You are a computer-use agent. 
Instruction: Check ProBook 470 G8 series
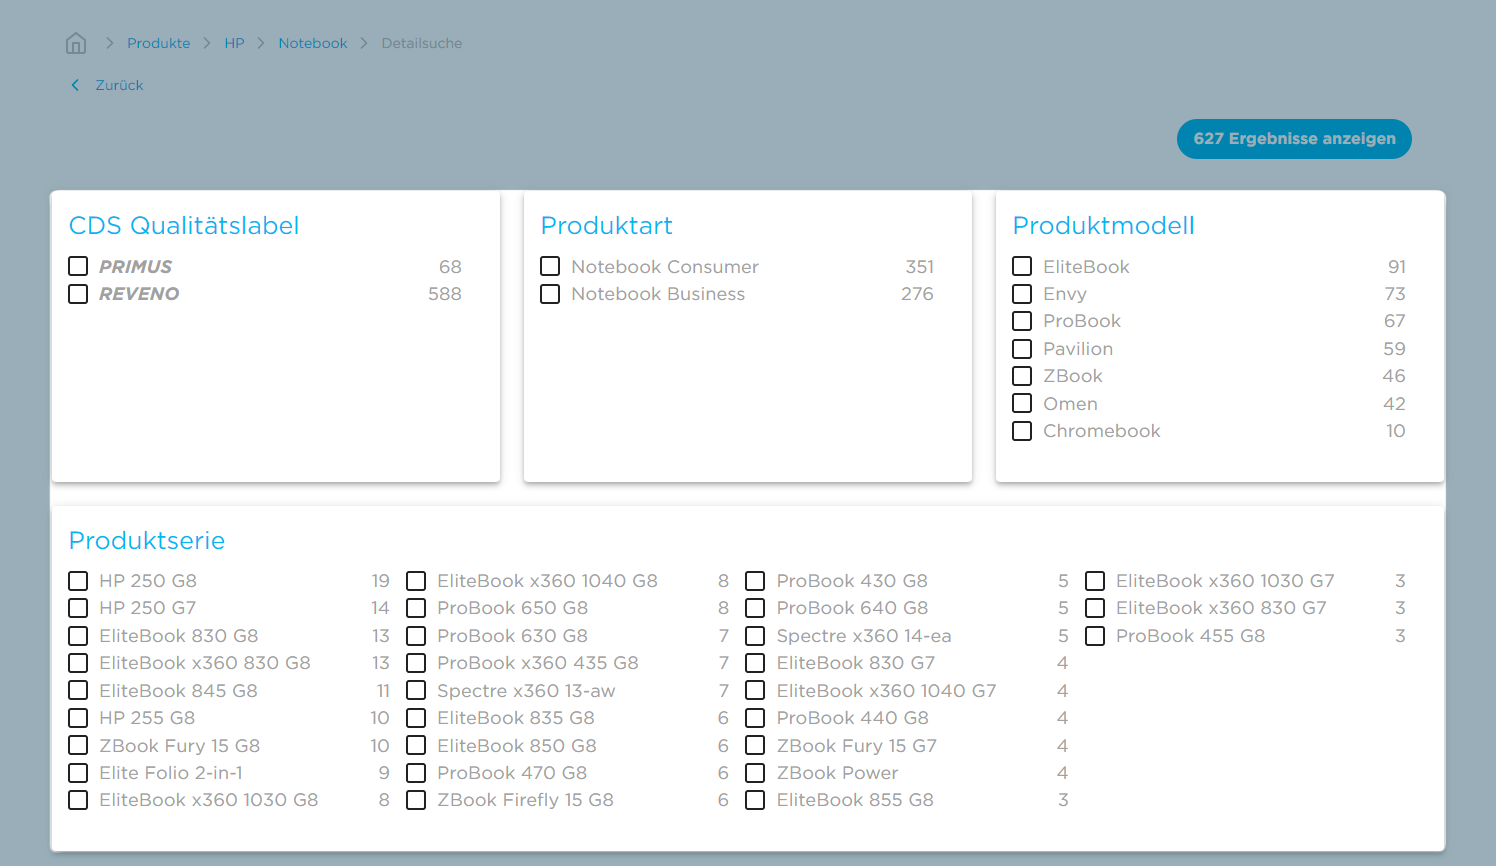pos(416,773)
